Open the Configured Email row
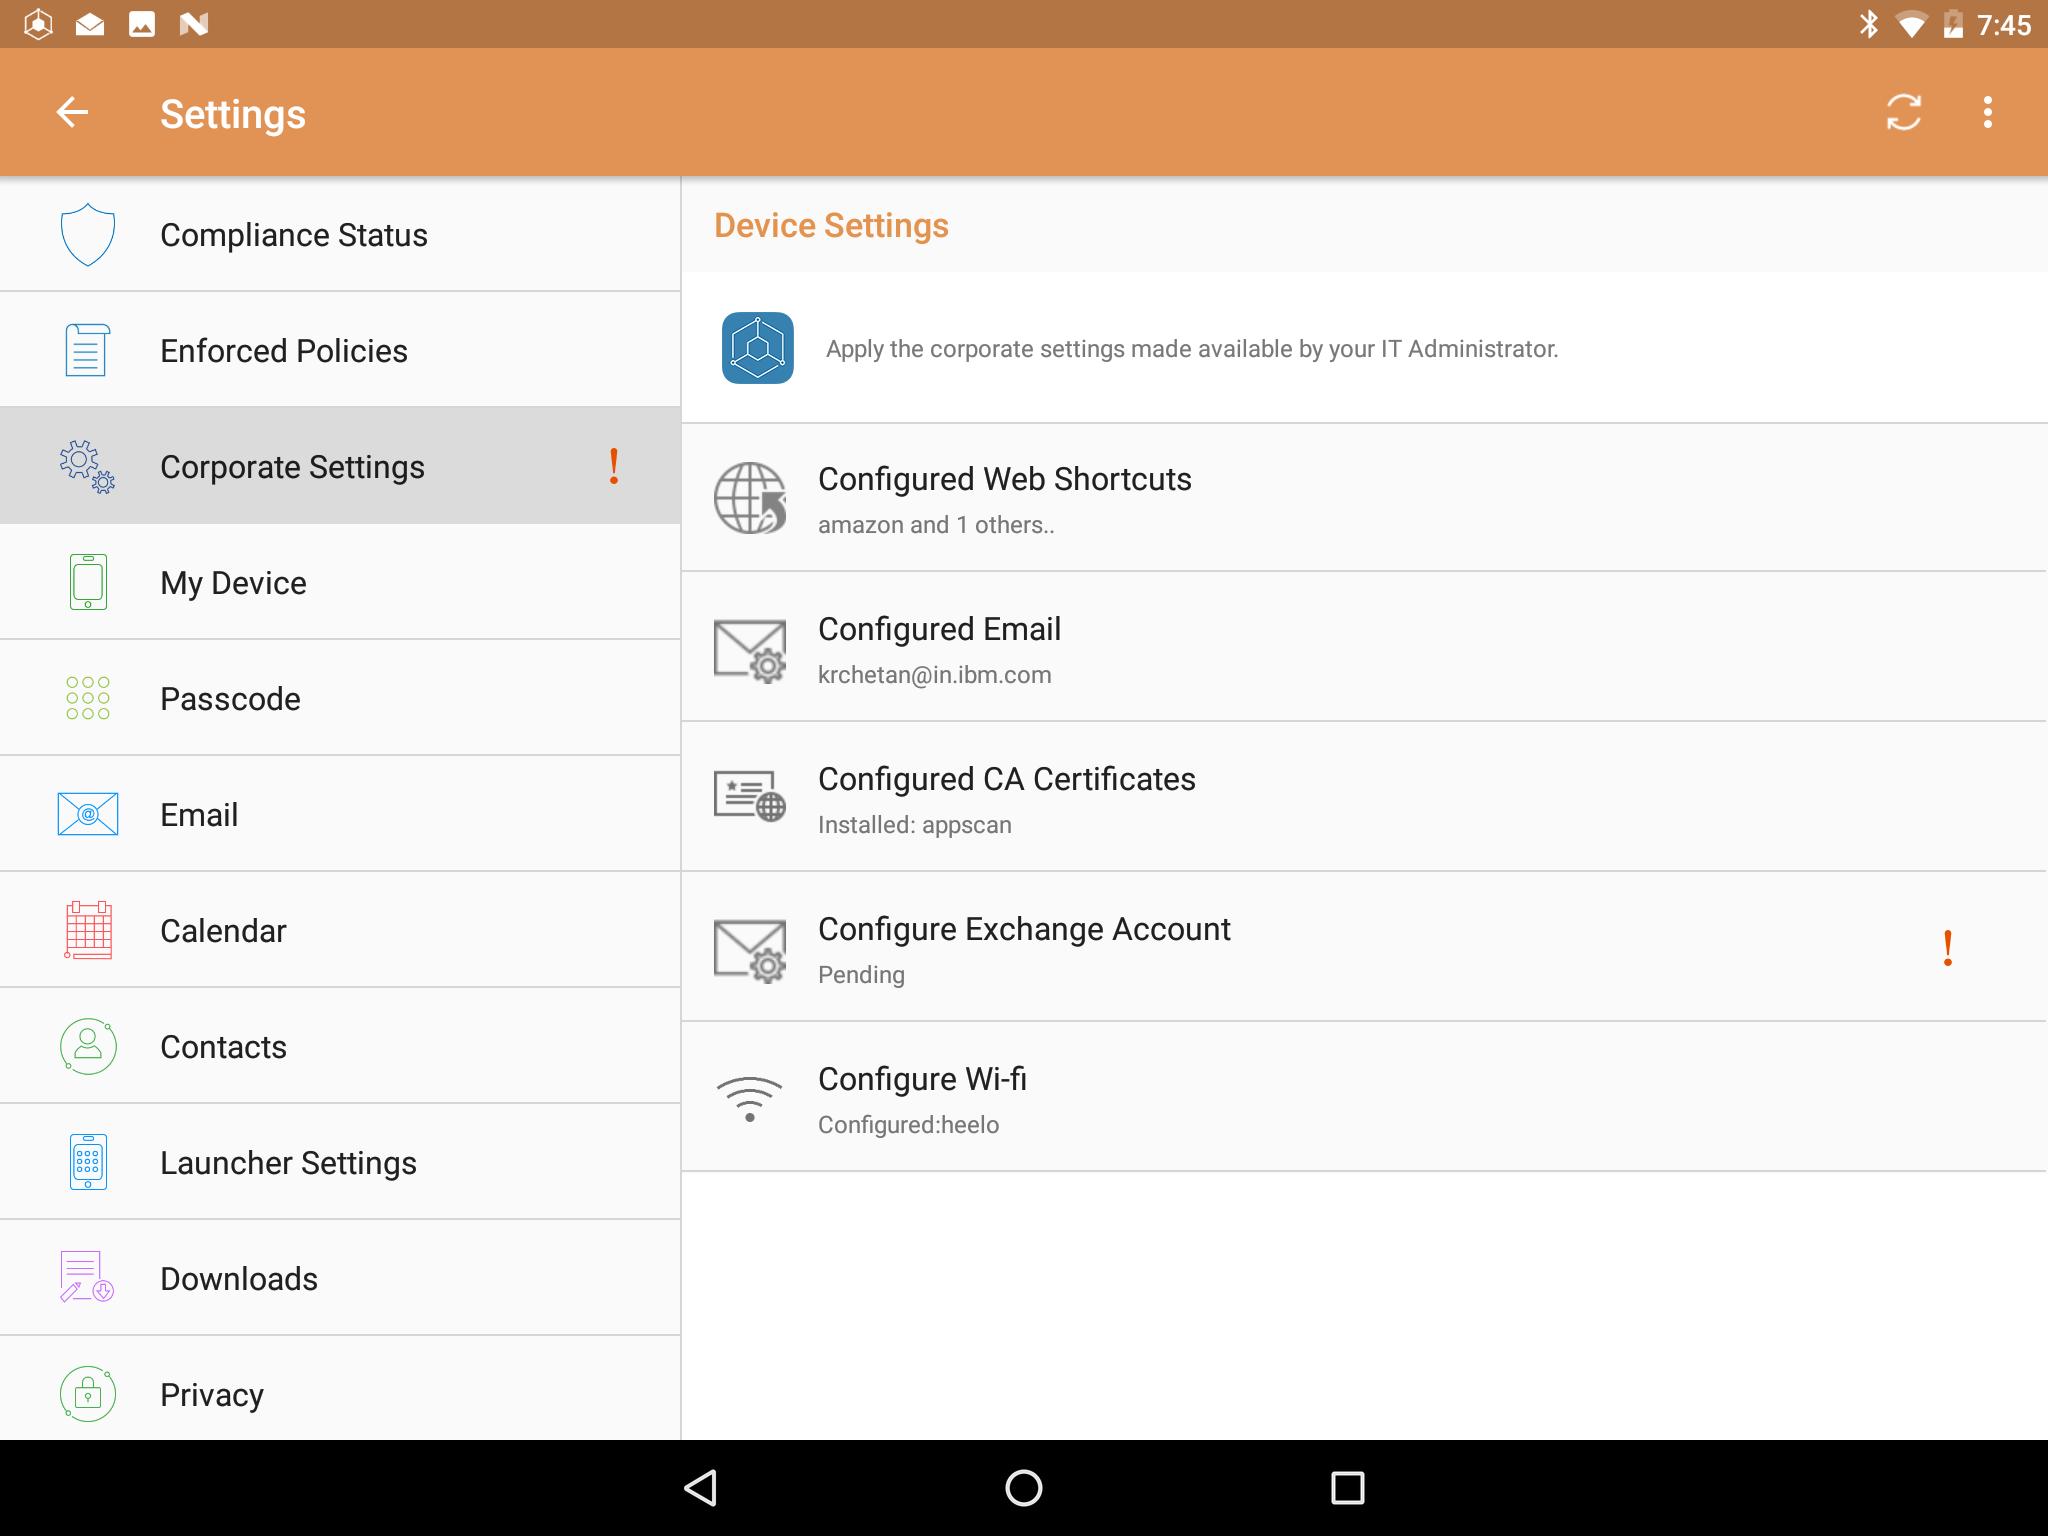Image resolution: width=2048 pixels, height=1536 pixels. tap(1365, 647)
